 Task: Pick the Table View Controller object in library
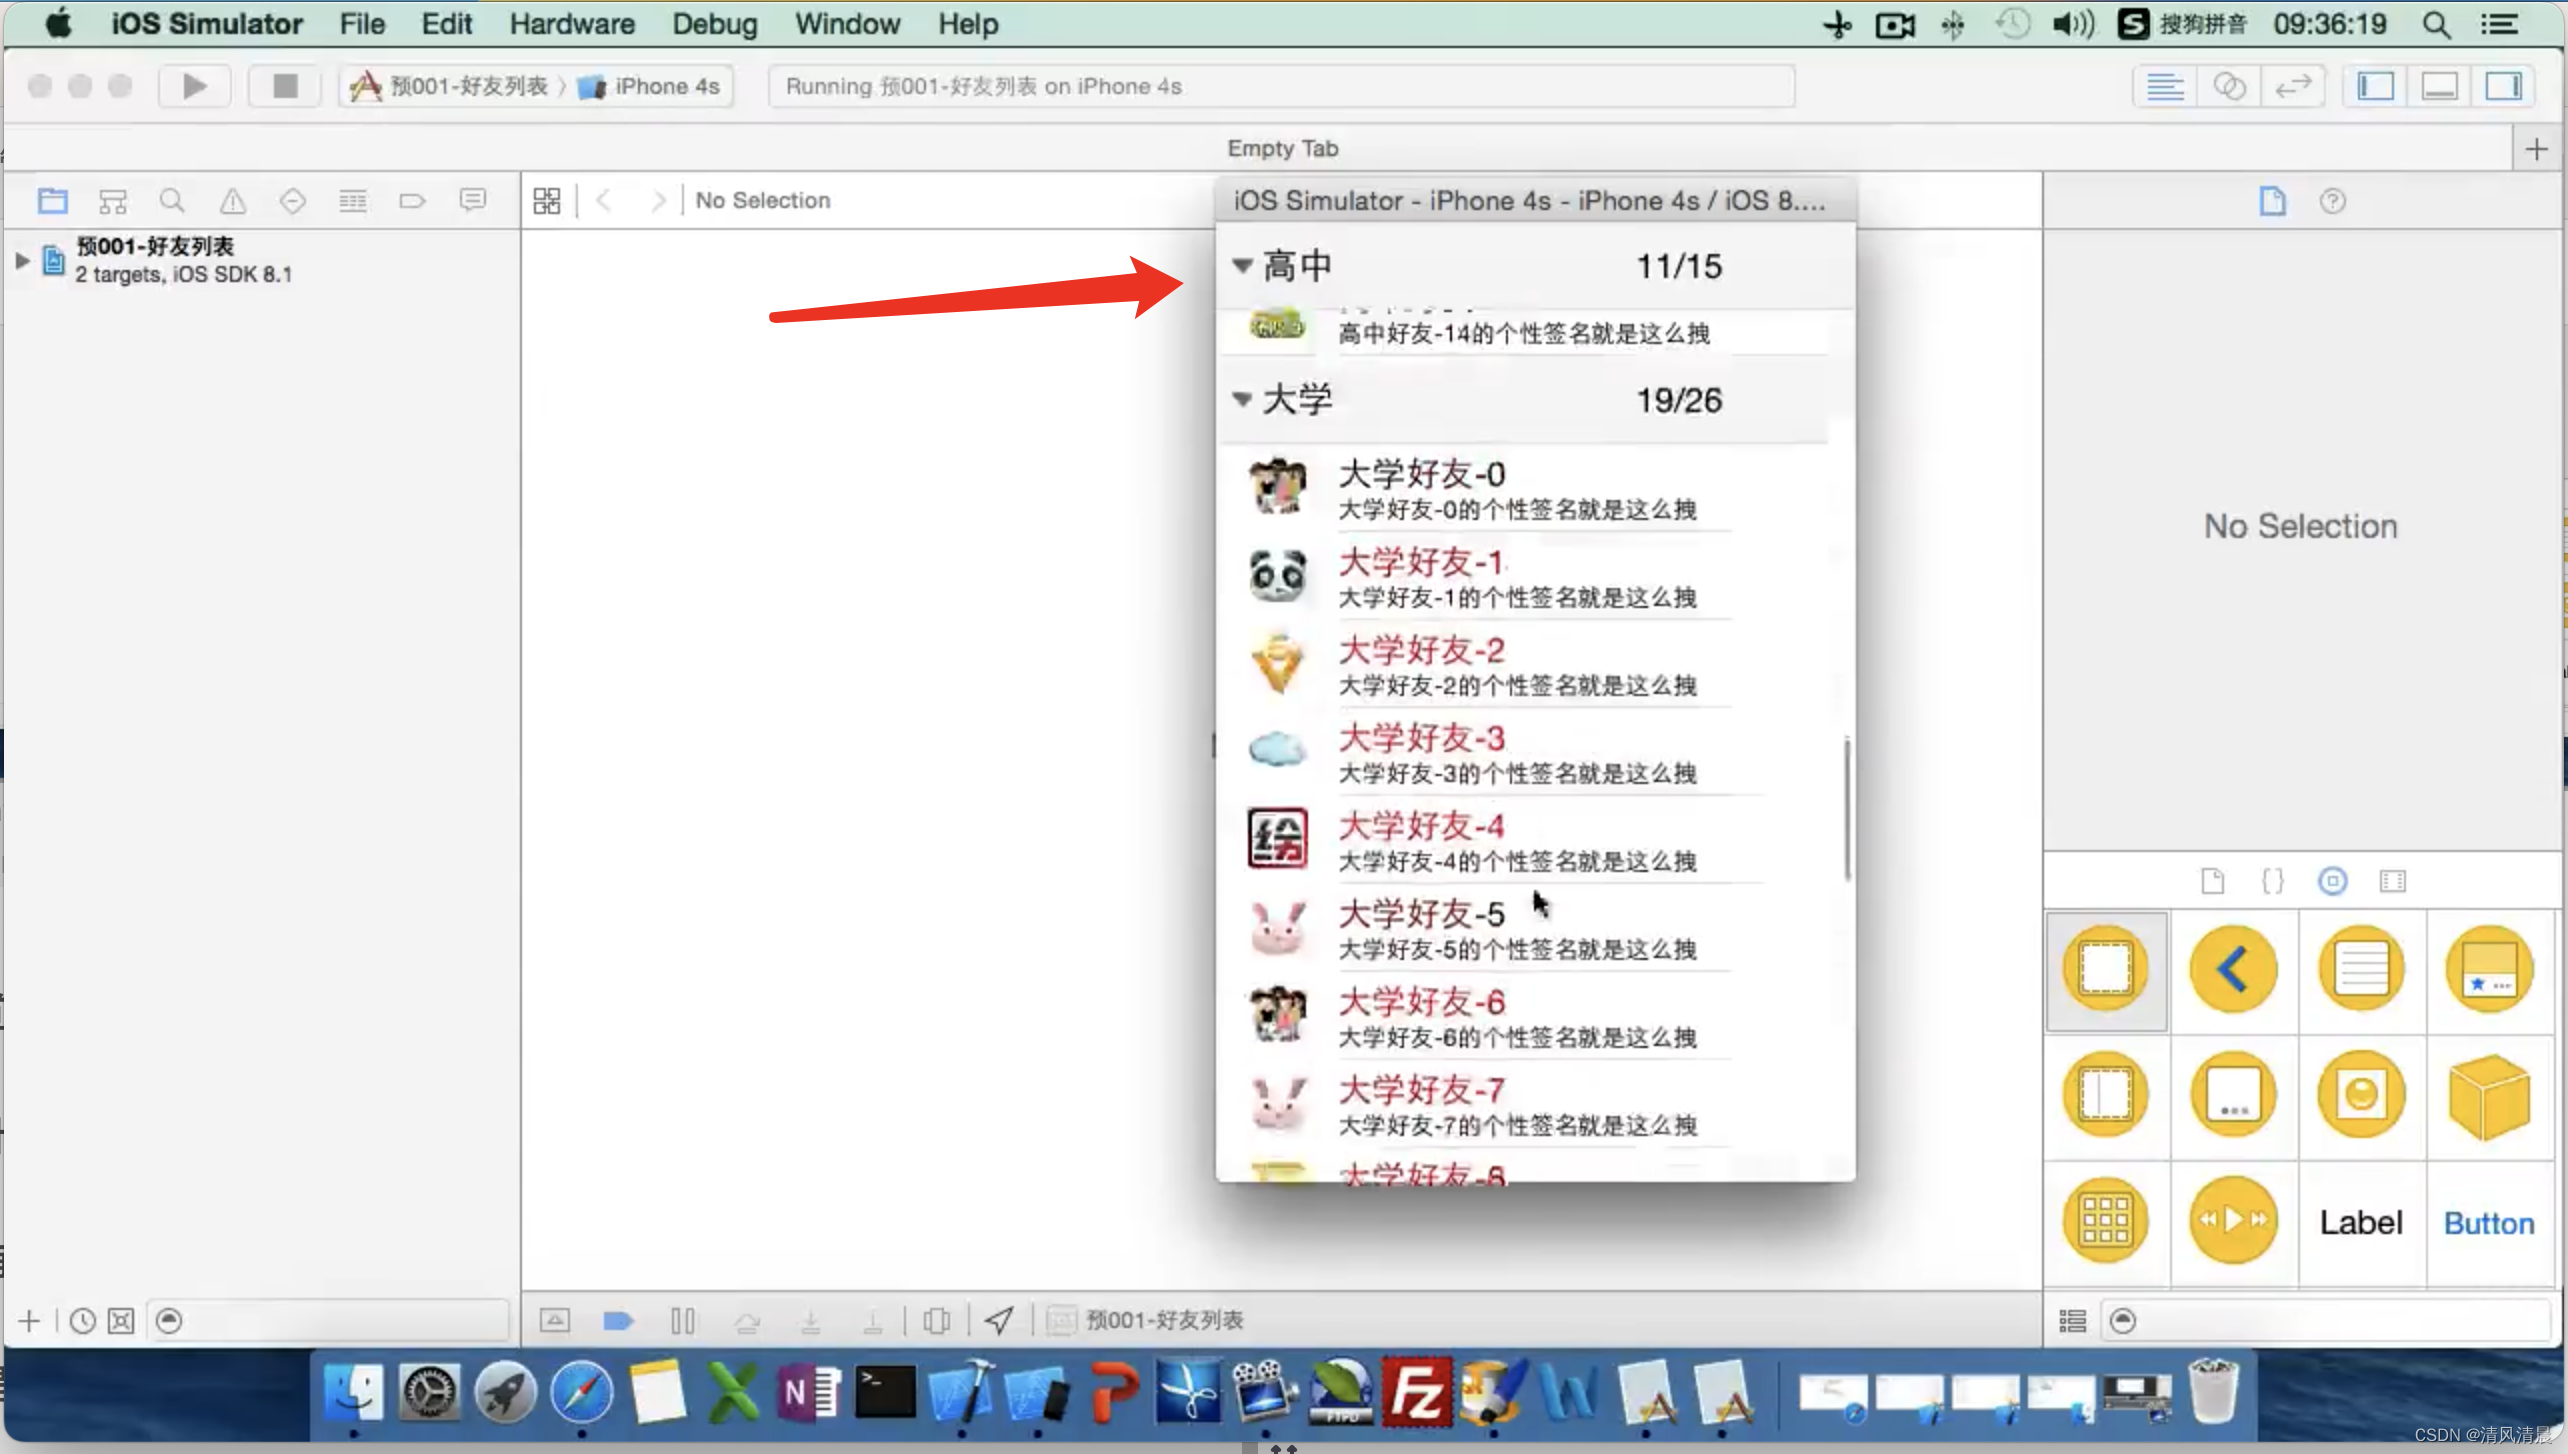[x=2362, y=969]
